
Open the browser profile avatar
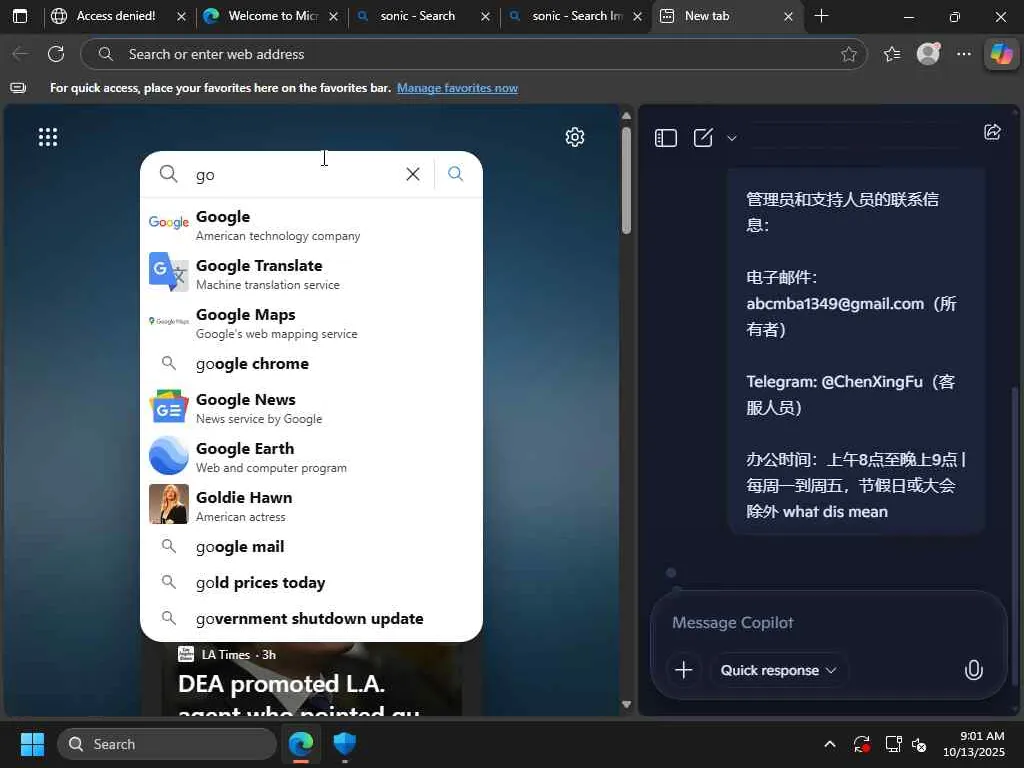[x=928, y=54]
